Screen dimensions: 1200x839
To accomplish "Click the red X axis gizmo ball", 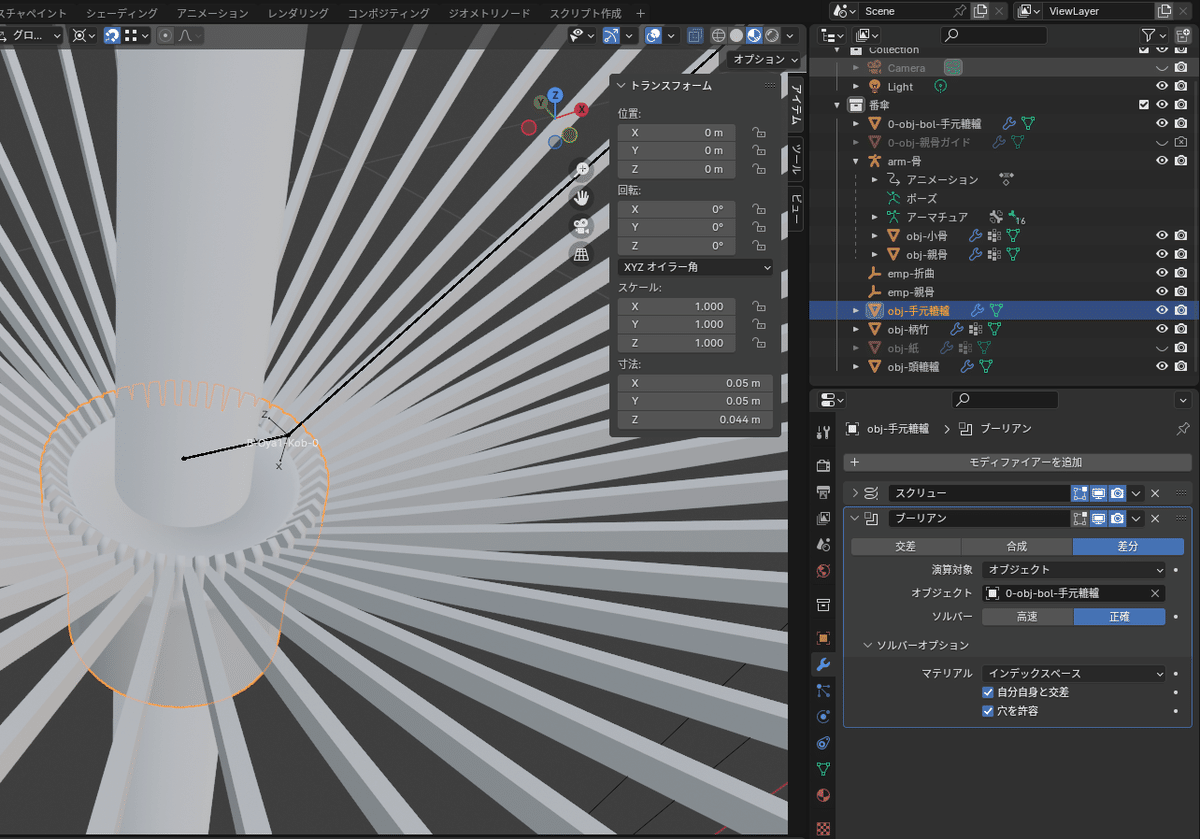I will [581, 110].
